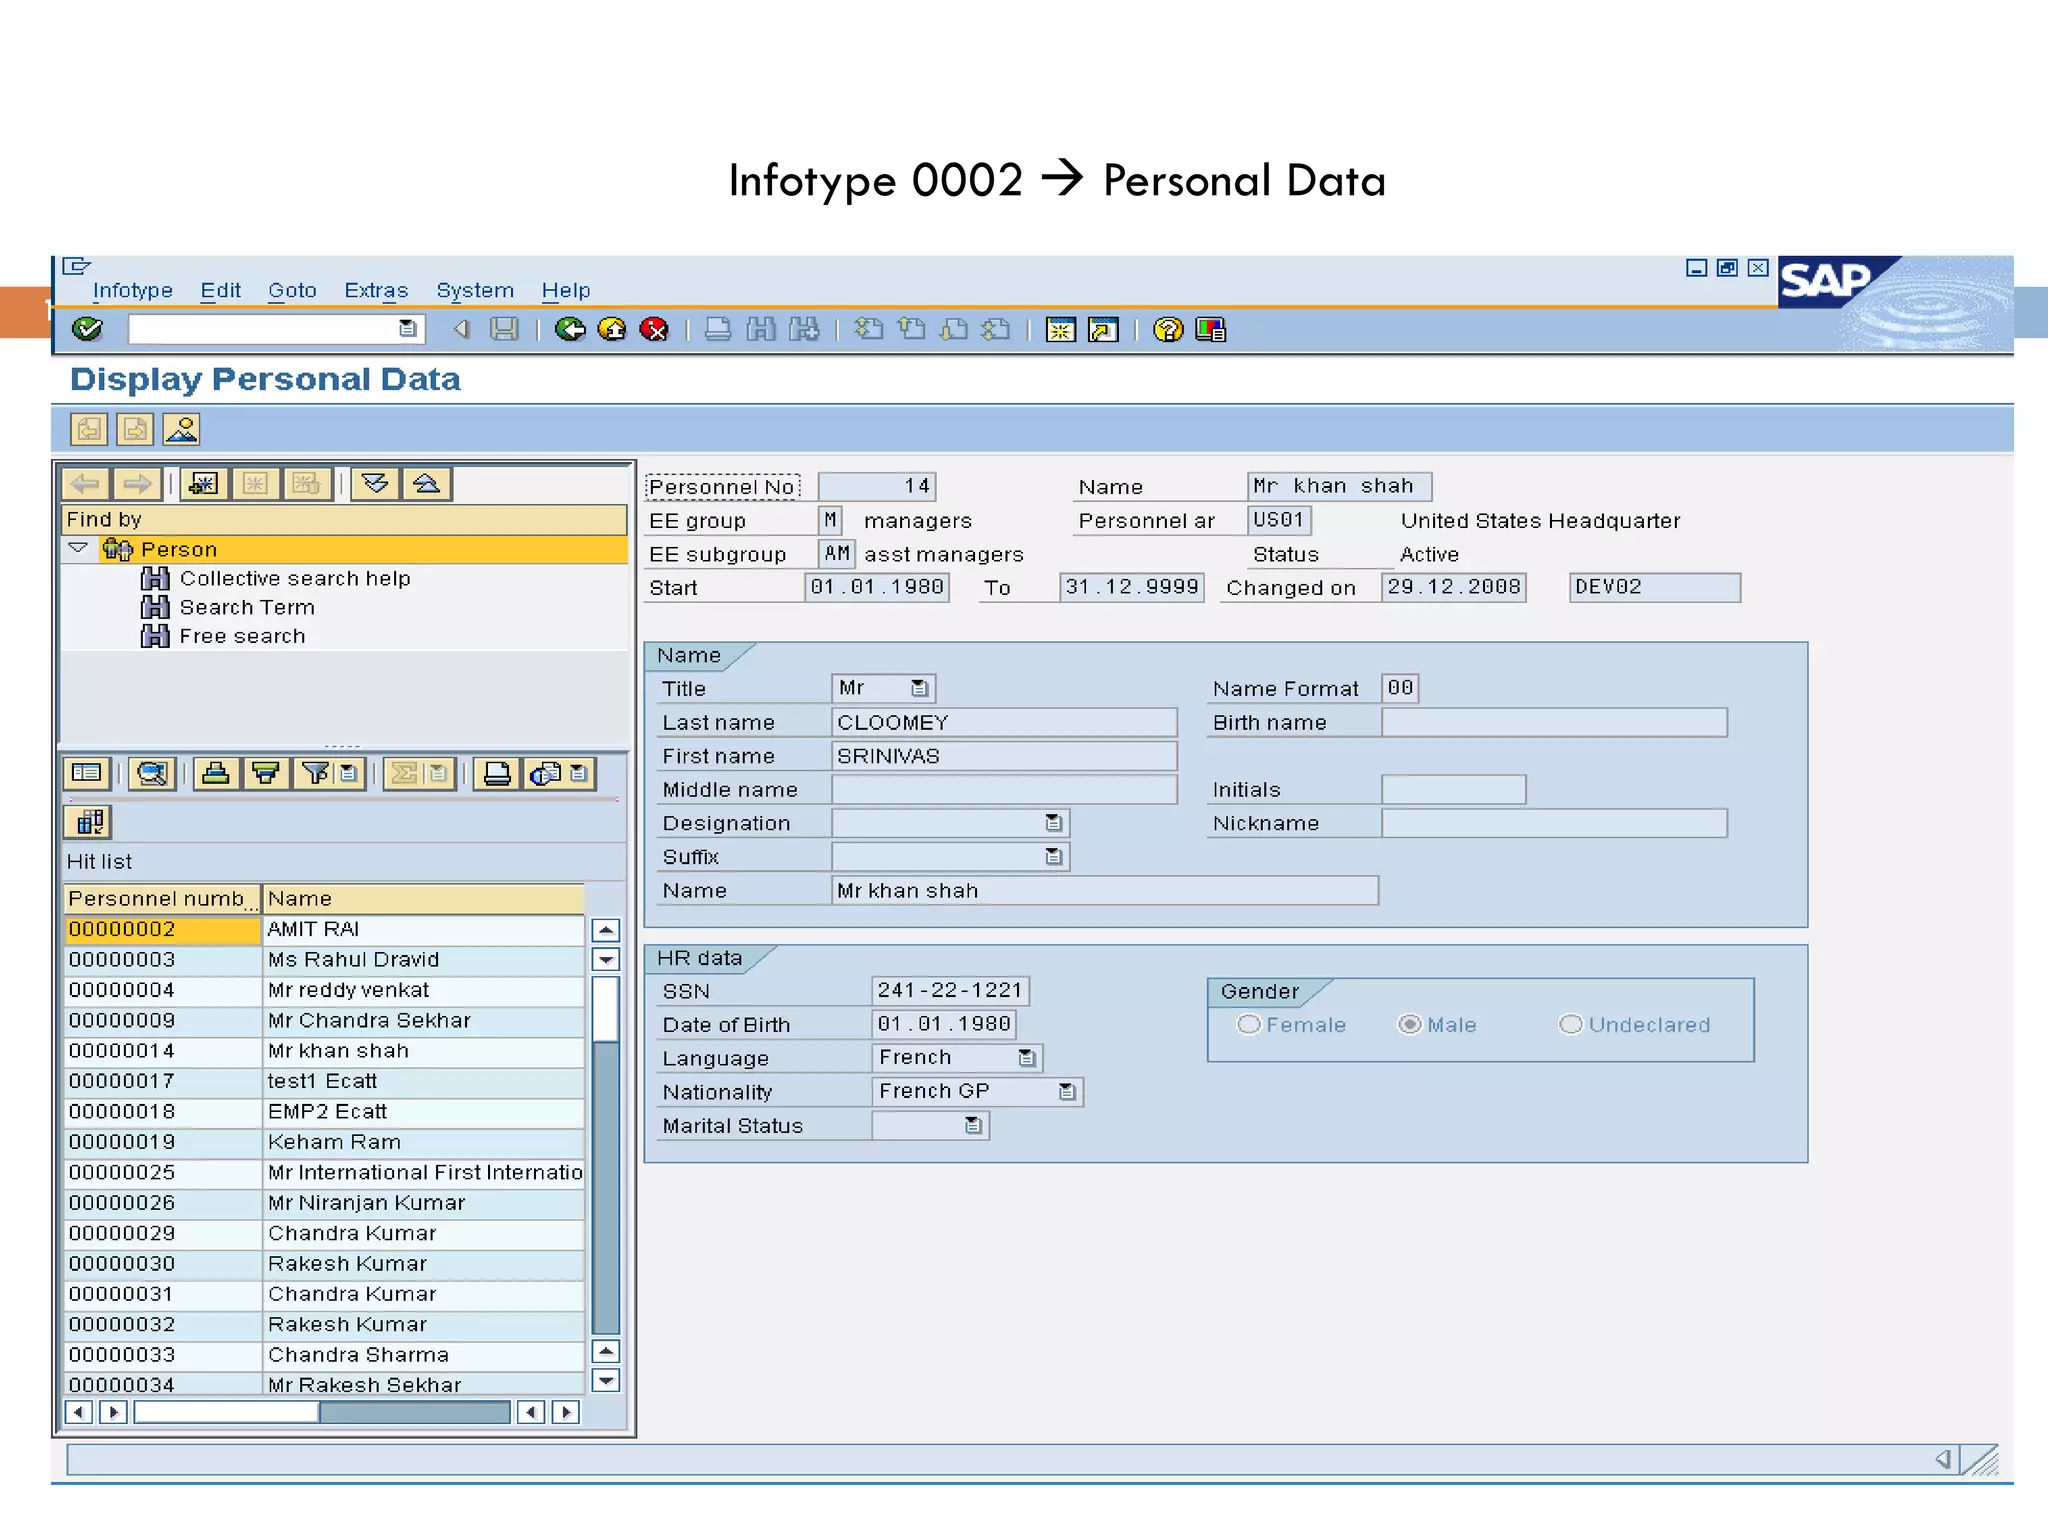Click Search Term in the tree
Viewport: 2048px width, 1536px height.
pos(247,607)
